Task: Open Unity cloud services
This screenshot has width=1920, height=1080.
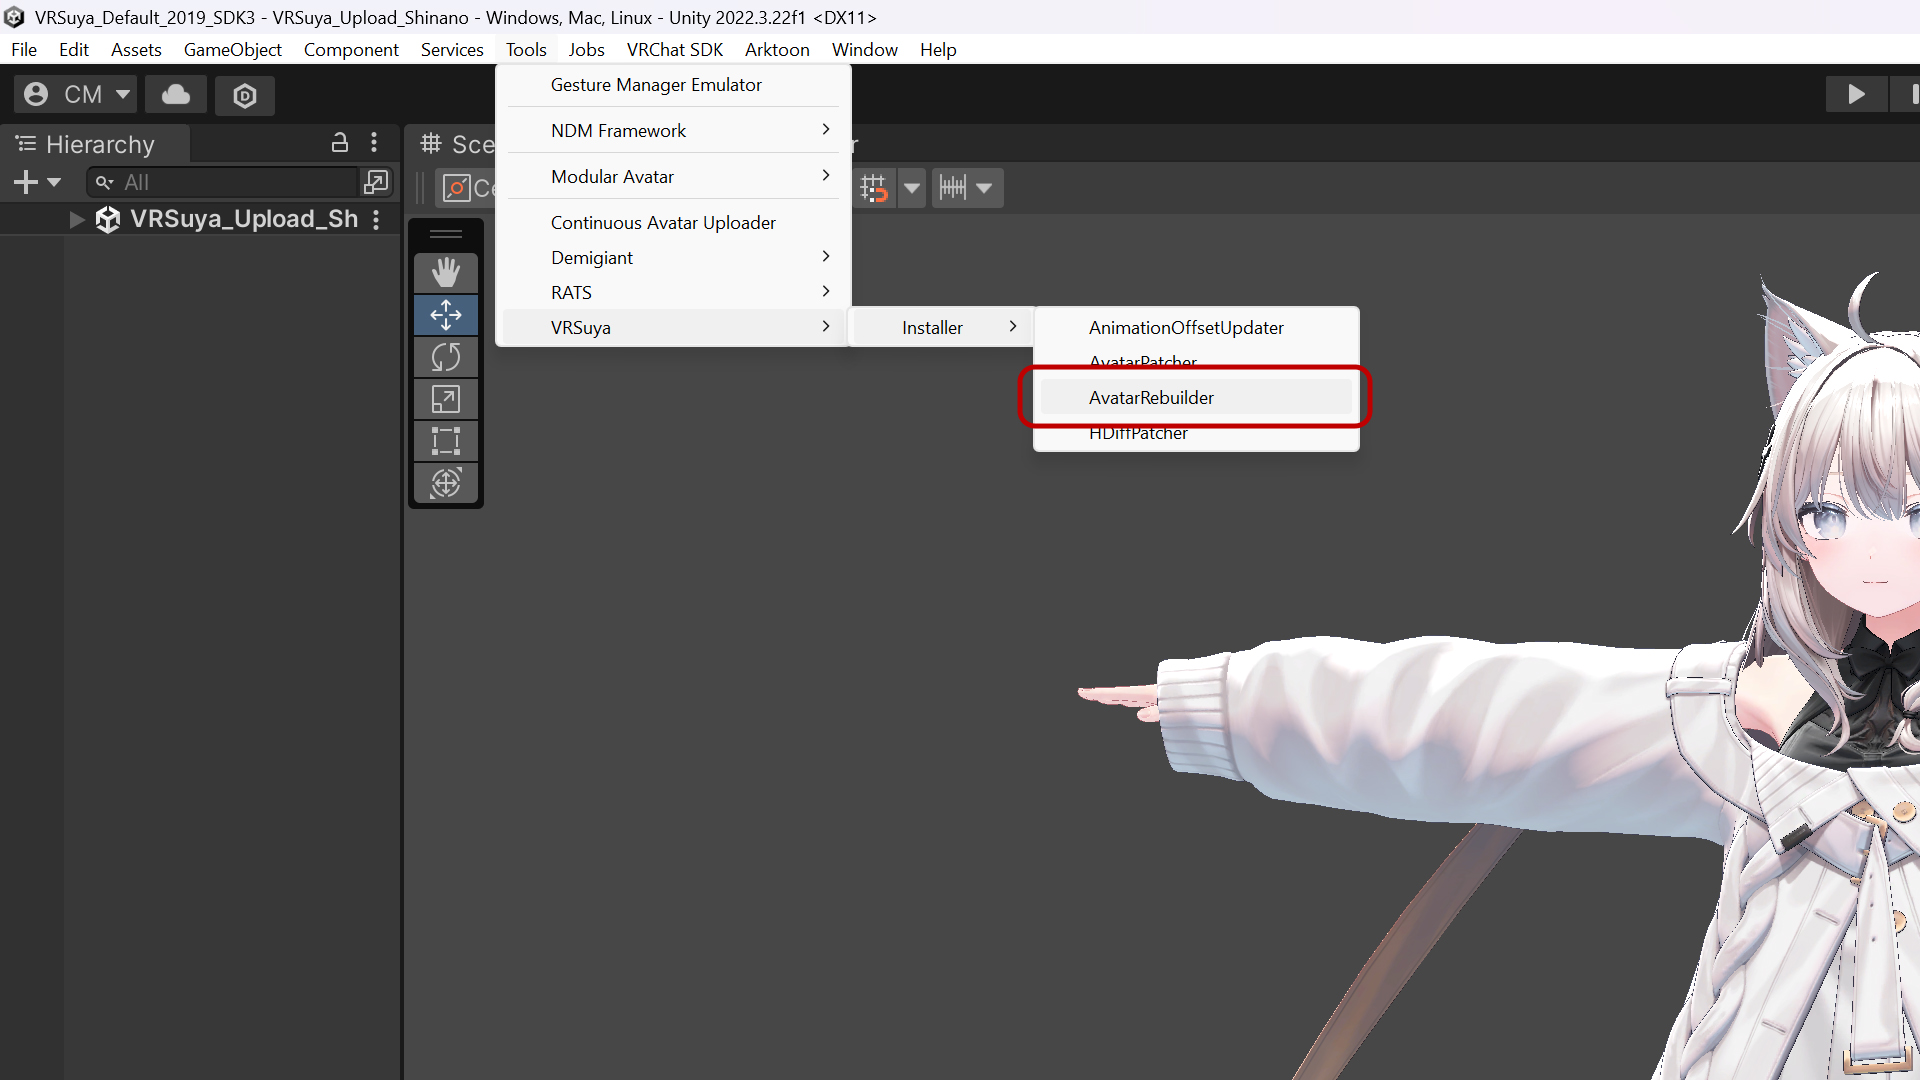Action: 176,95
